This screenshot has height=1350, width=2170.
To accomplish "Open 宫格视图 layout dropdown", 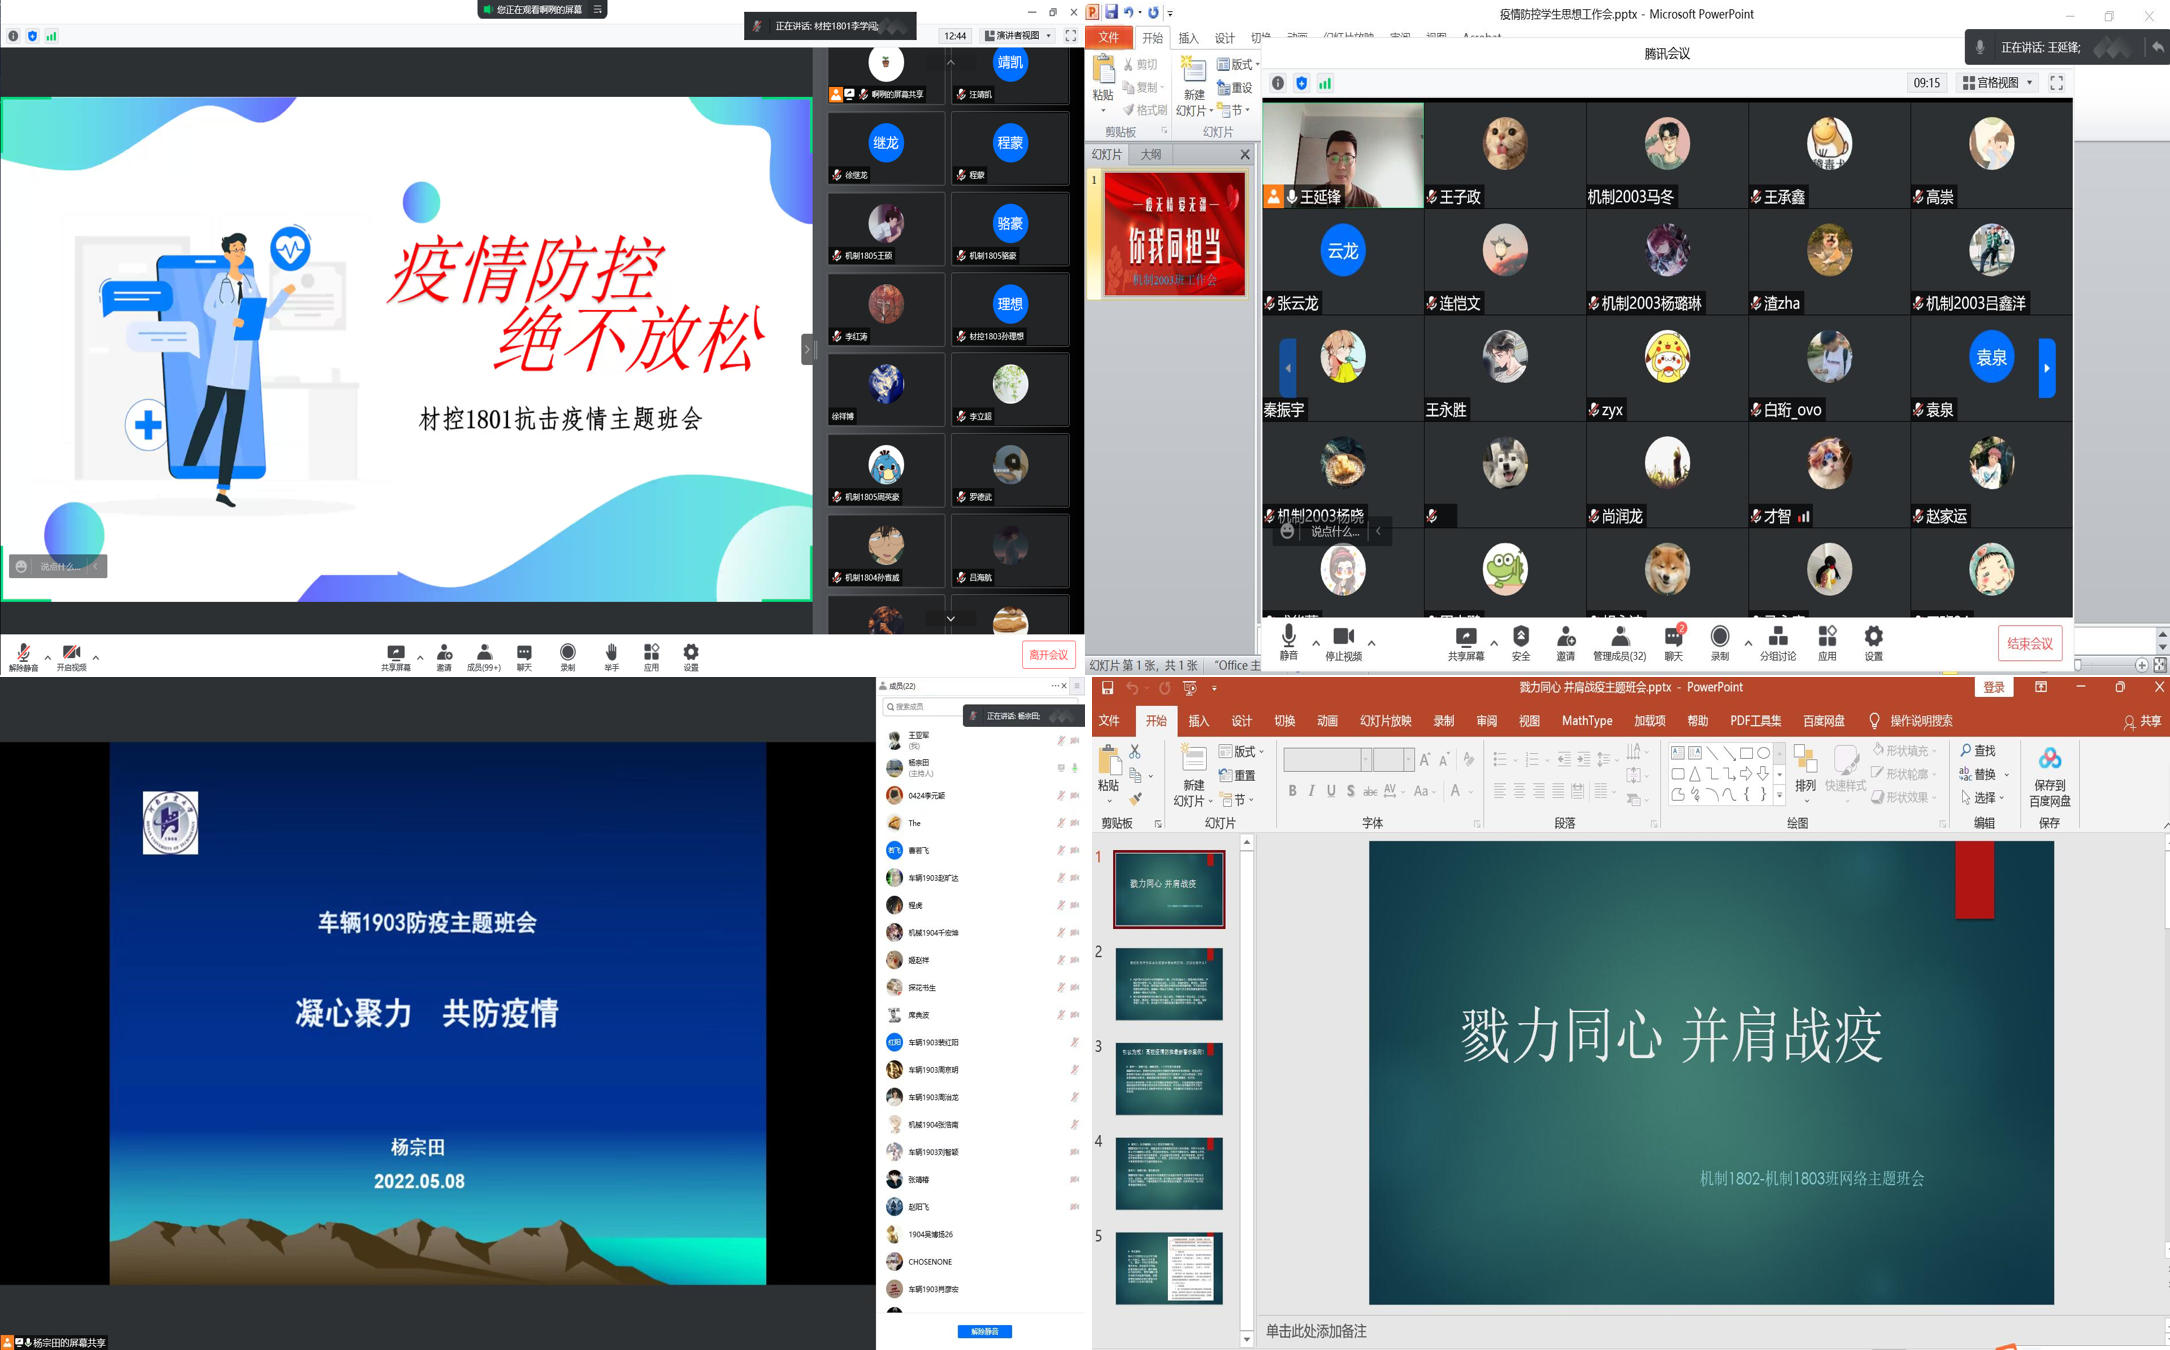I will coord(1997,83).
